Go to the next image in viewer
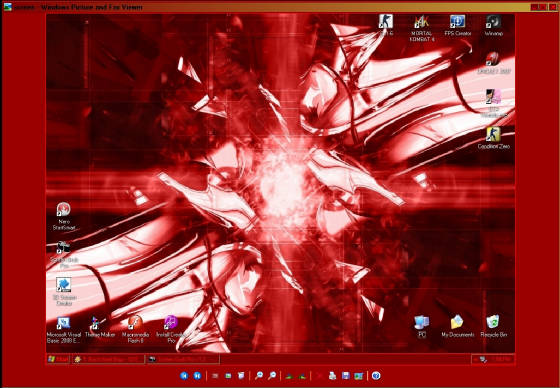Screen dimensions: 560x388 197,375
